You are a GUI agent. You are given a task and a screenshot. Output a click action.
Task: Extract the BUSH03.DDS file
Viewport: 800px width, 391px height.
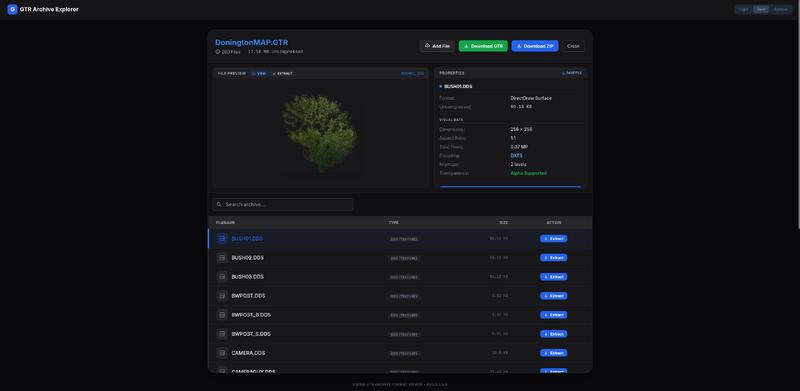click(554, 277)
